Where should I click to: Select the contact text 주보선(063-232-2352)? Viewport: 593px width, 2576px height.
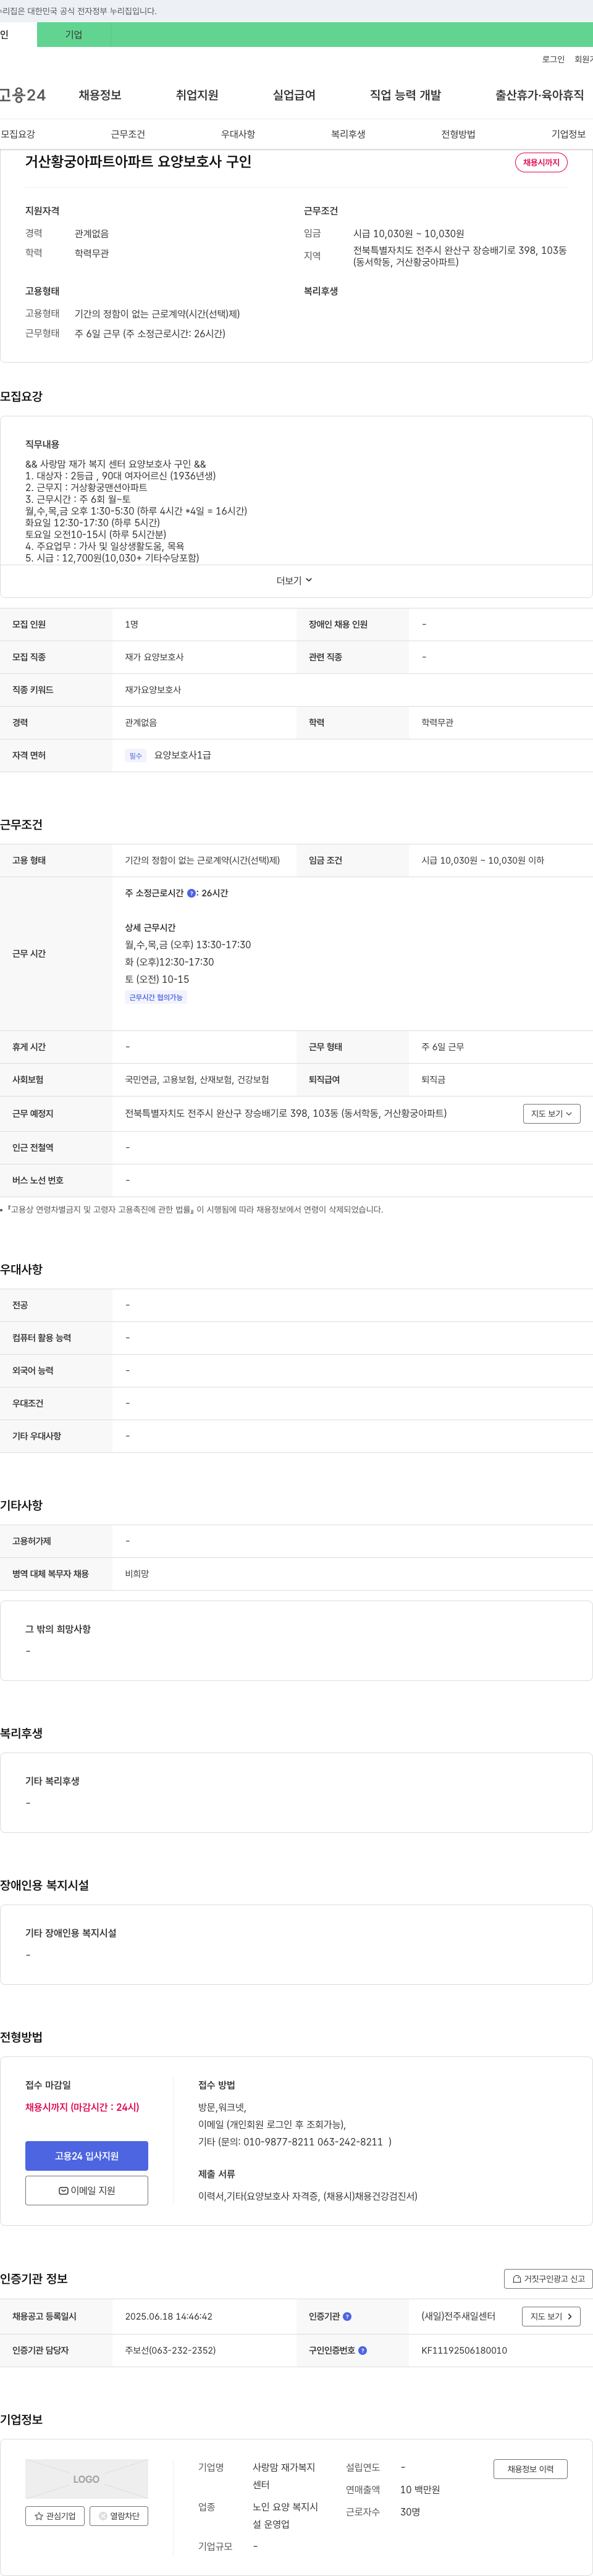(x=170, y=2350)
